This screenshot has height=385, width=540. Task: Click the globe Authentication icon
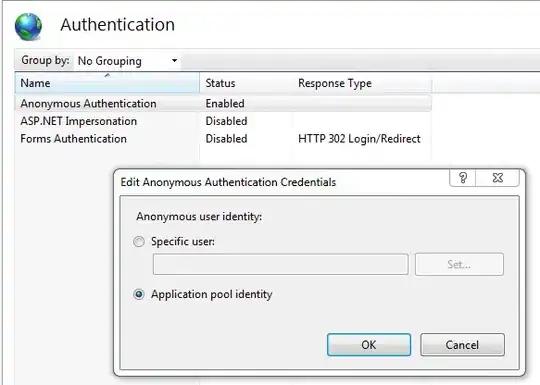(28, 27)
